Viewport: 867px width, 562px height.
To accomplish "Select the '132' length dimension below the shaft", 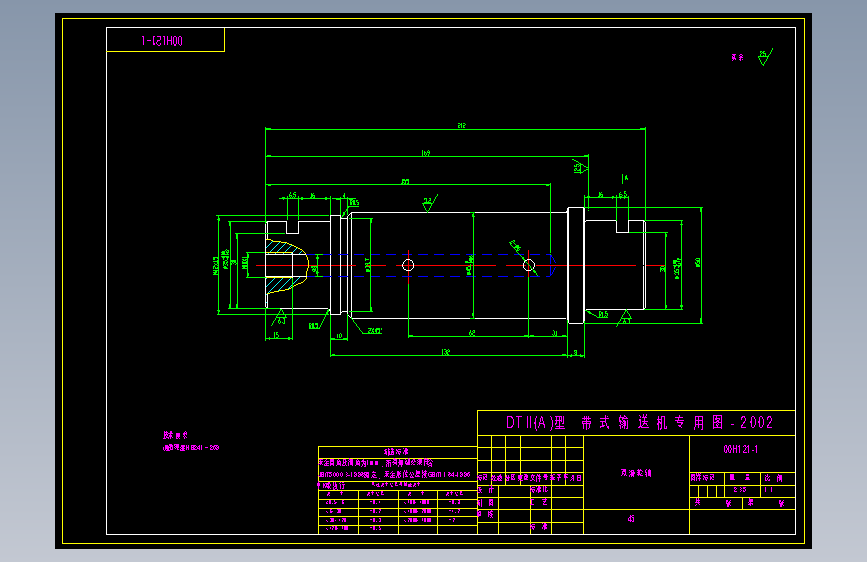I will pyautogui.click(x=446, y=352).
